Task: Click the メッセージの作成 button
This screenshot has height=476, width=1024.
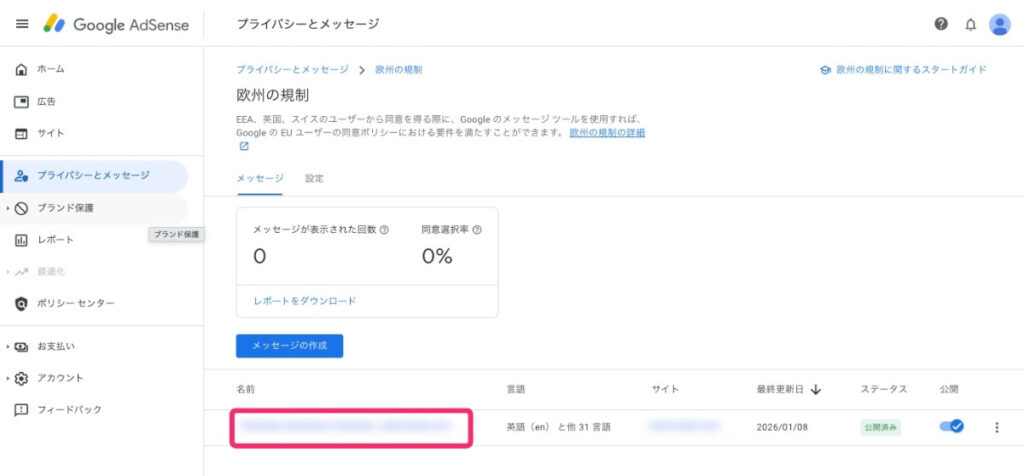Action: [x=289, y=346]
